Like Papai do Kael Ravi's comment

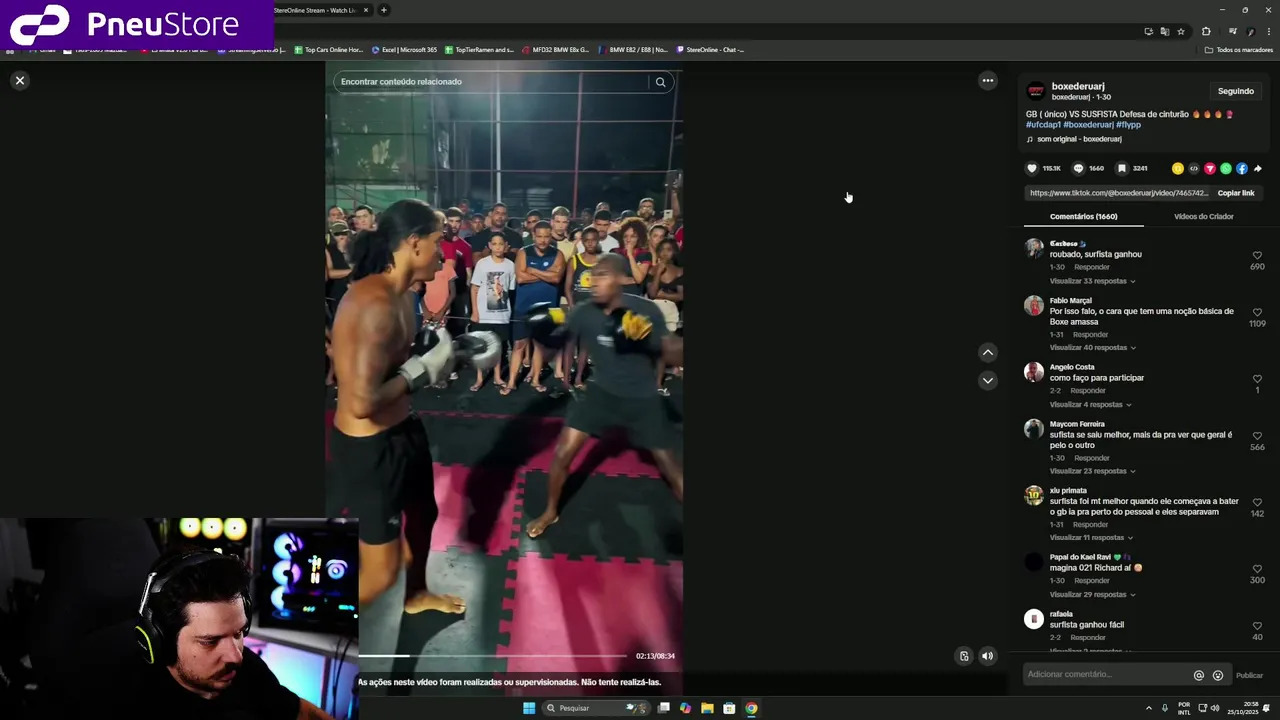[x=1257, y=569]
